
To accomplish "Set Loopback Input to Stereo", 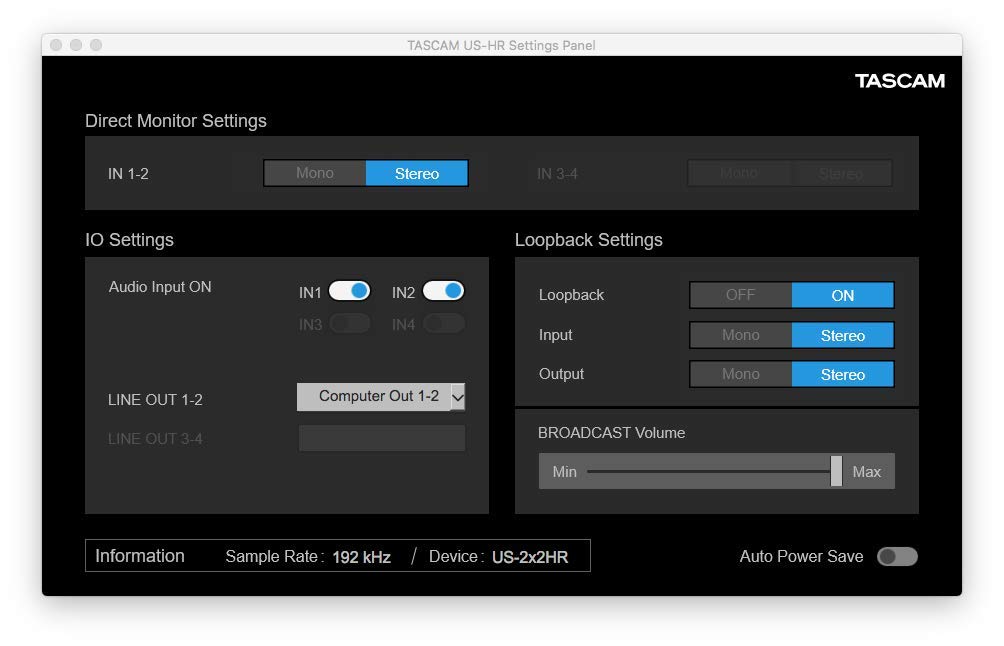I will [842, 335].
